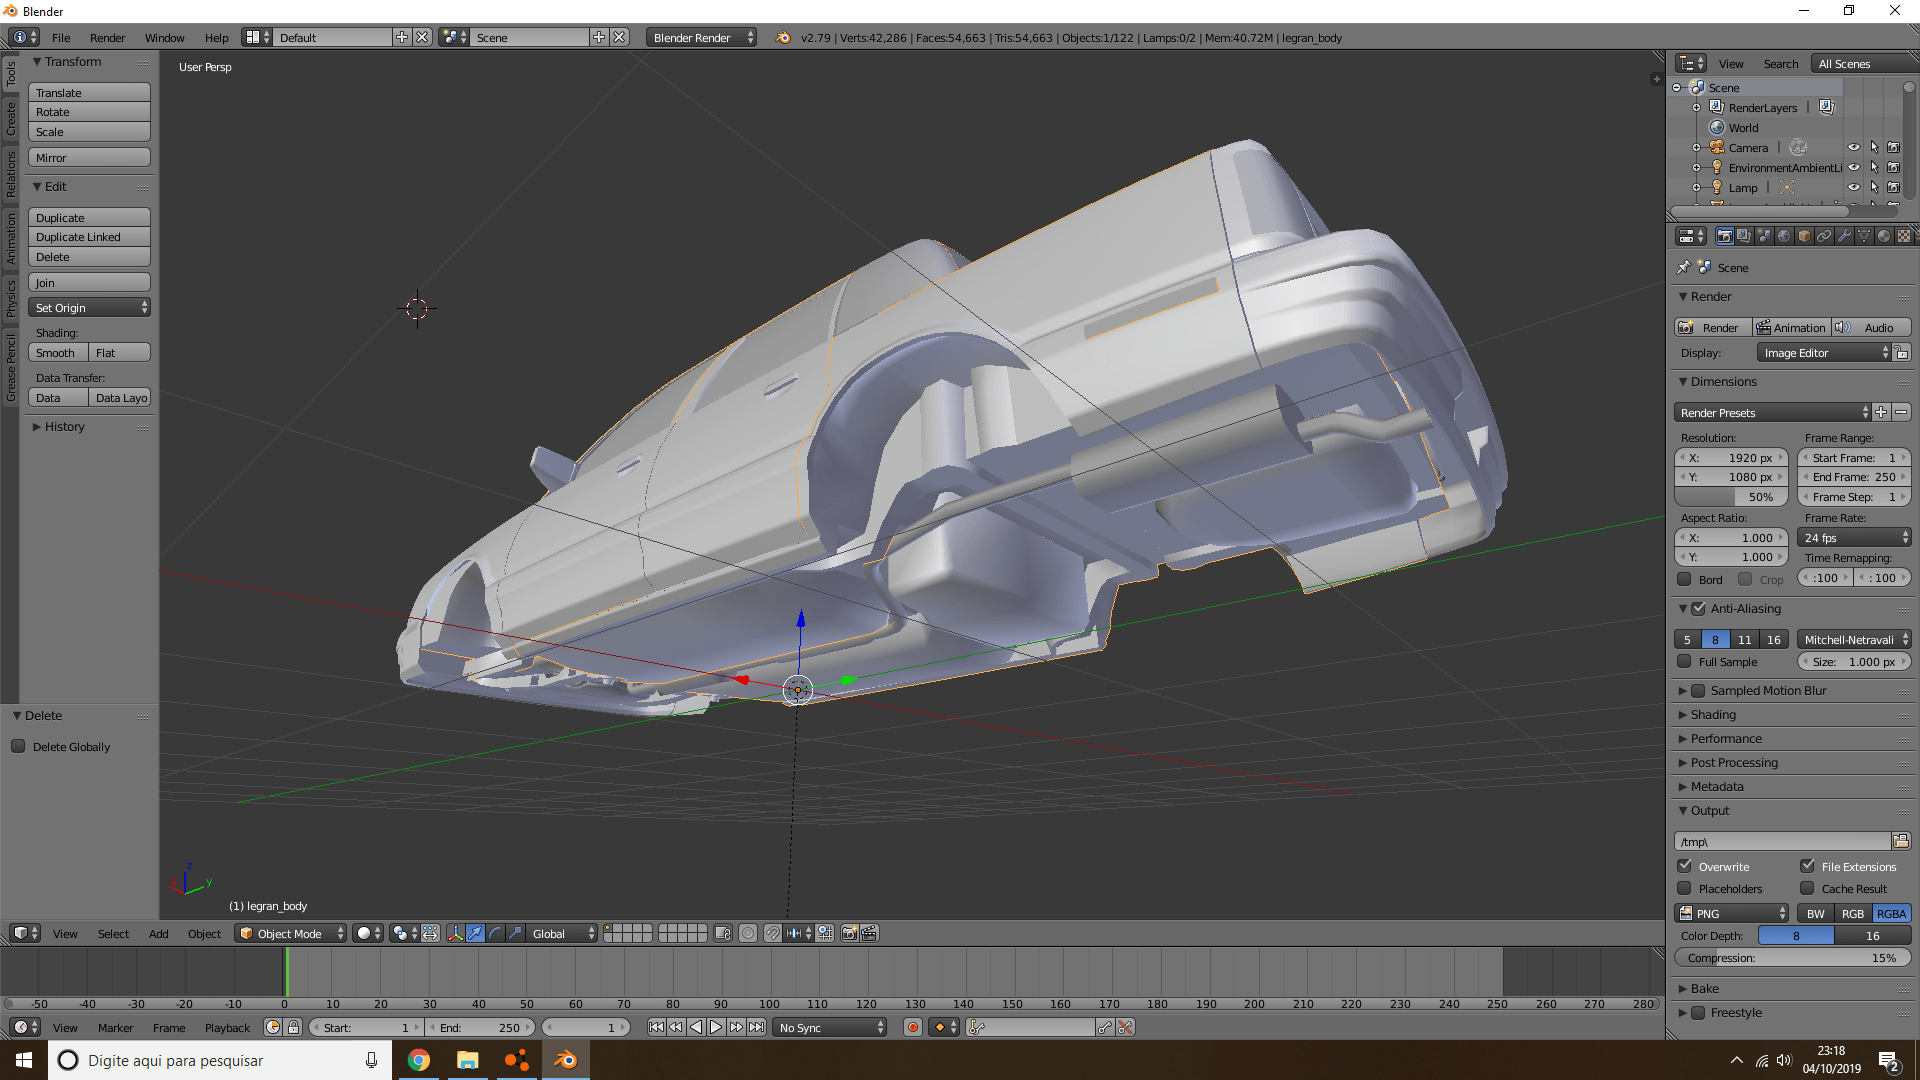
Task: Open the Object Mode dropdown
Action: coord(290,933)
